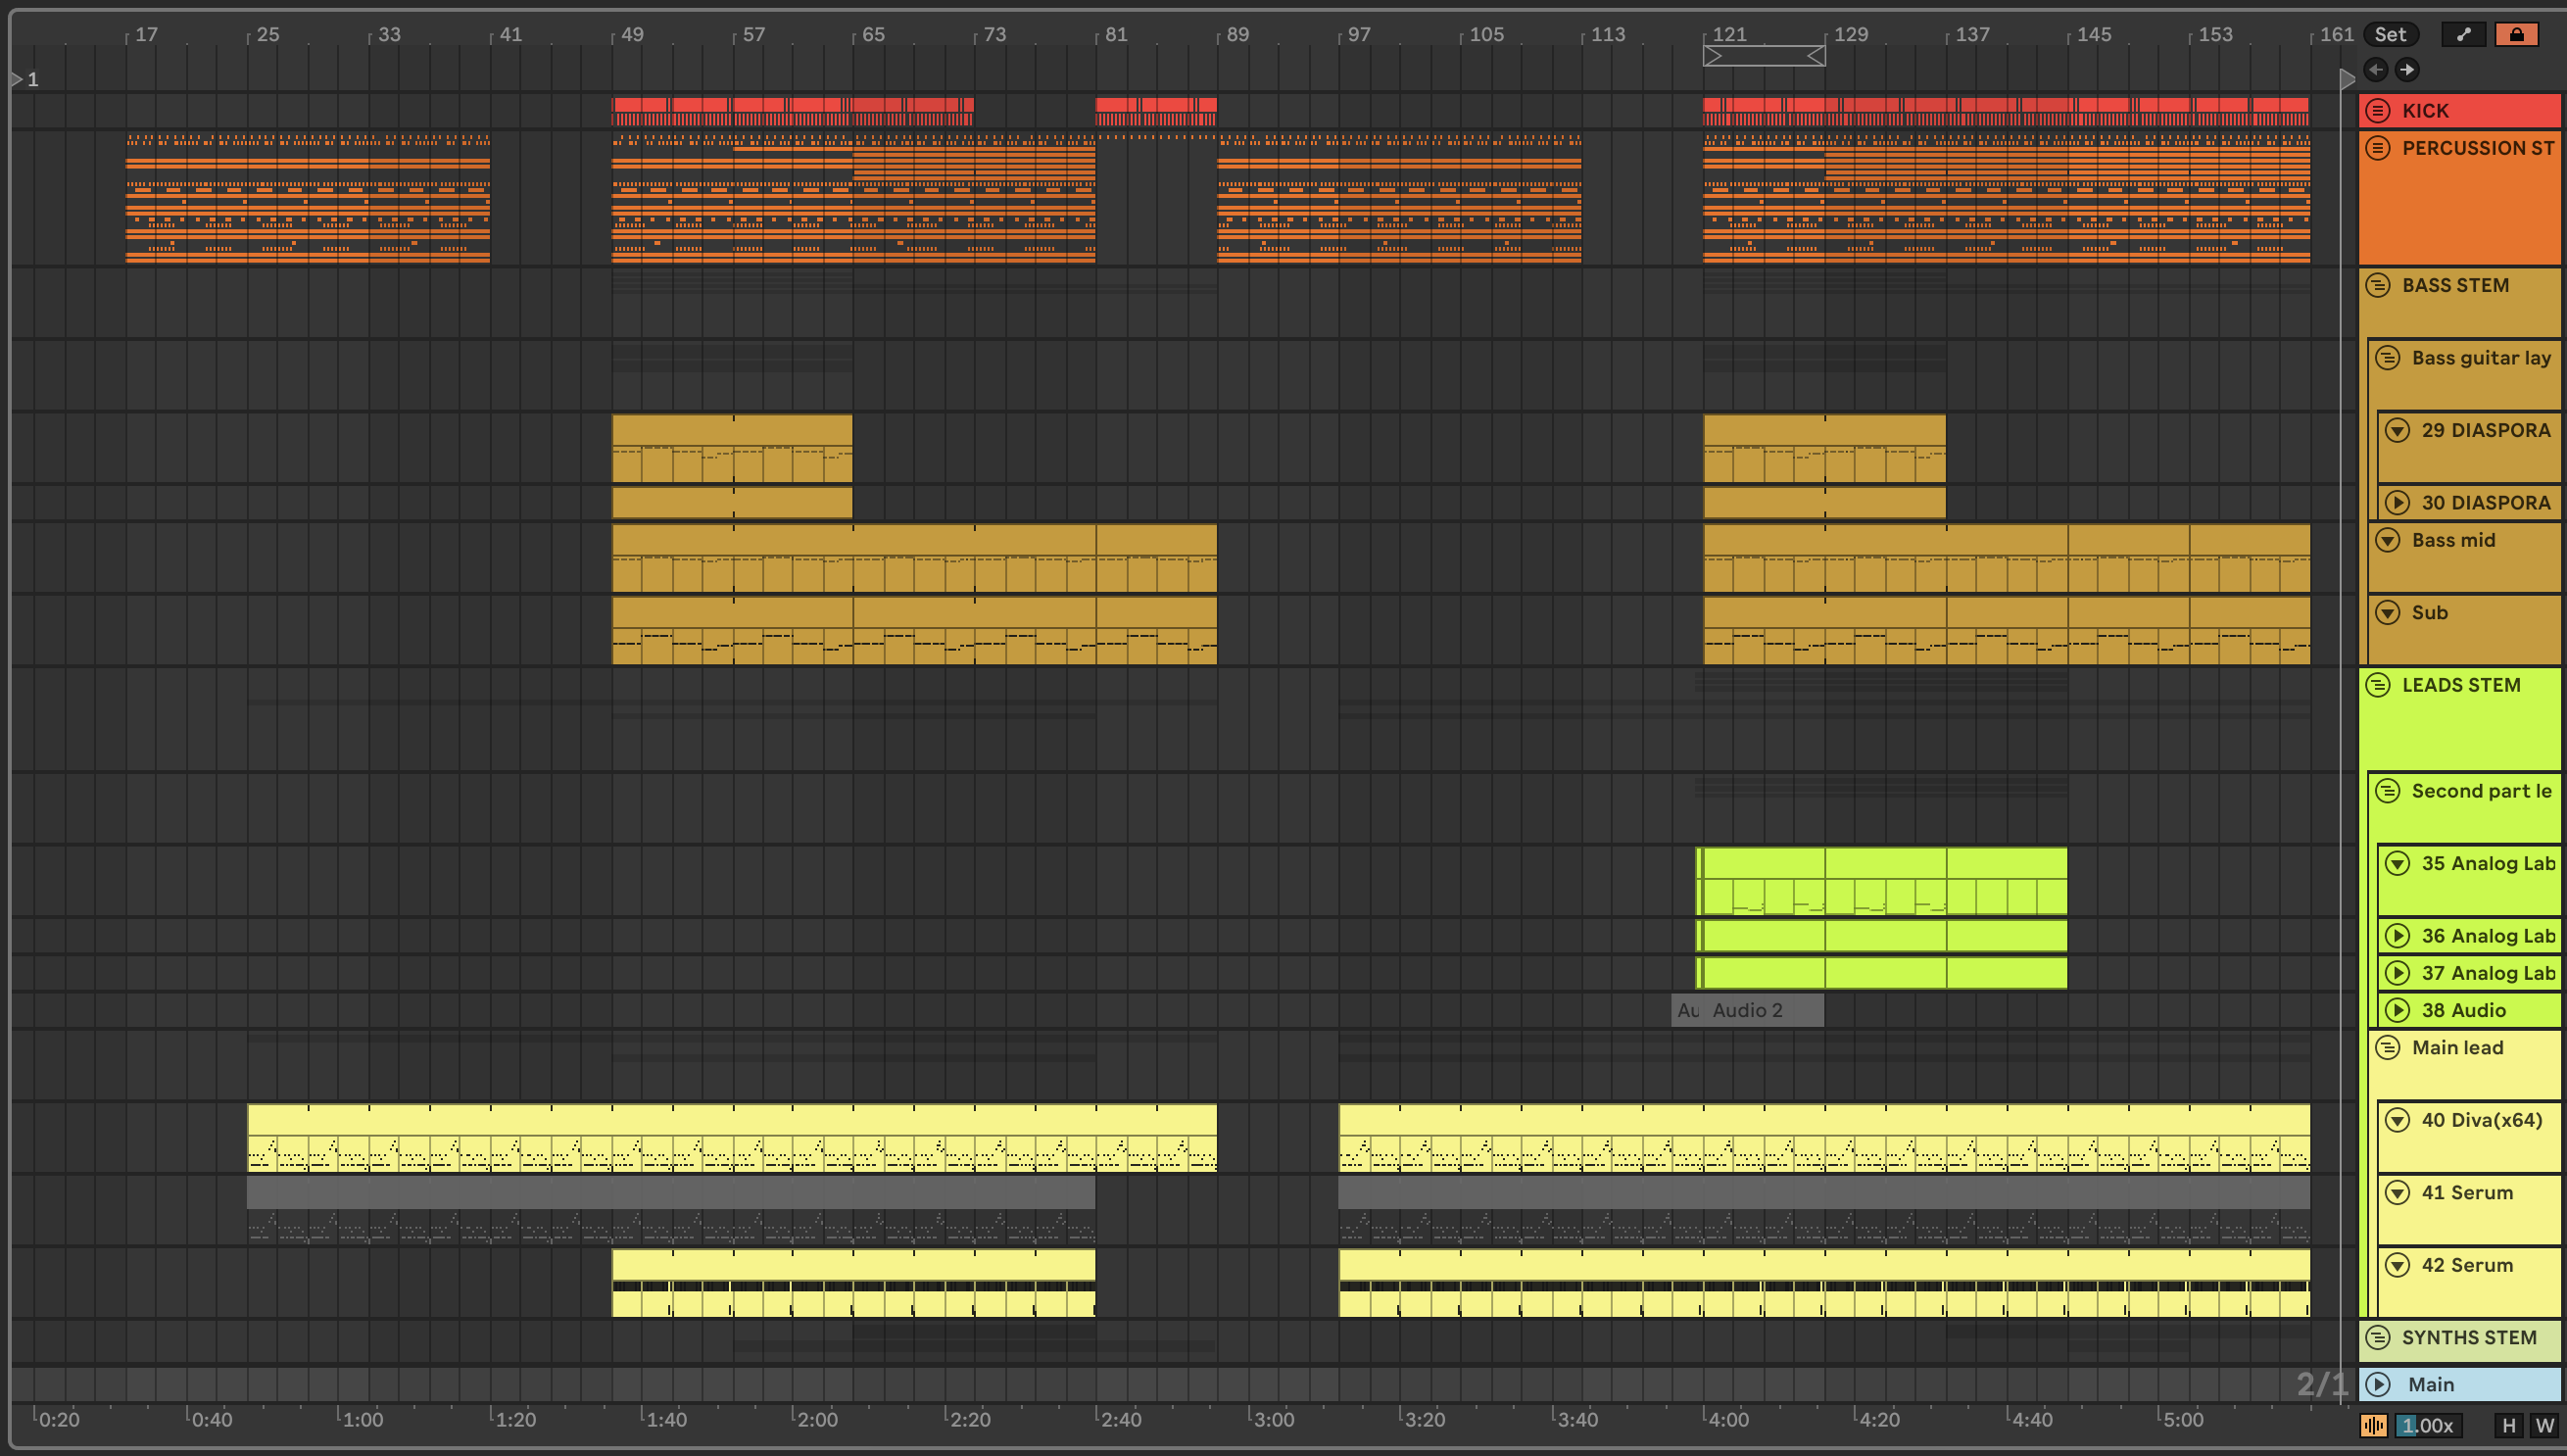Select the Main lead group name
The width and height of the screenshot is (2567, 1456).
pyautogui.click(x=2458, y=1048)
